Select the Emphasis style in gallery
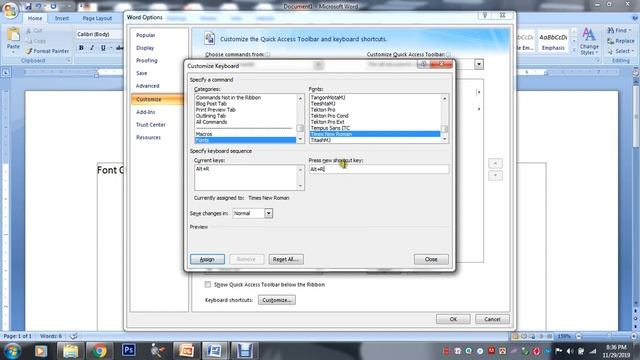The image size is (640, 360). [553, 41]
